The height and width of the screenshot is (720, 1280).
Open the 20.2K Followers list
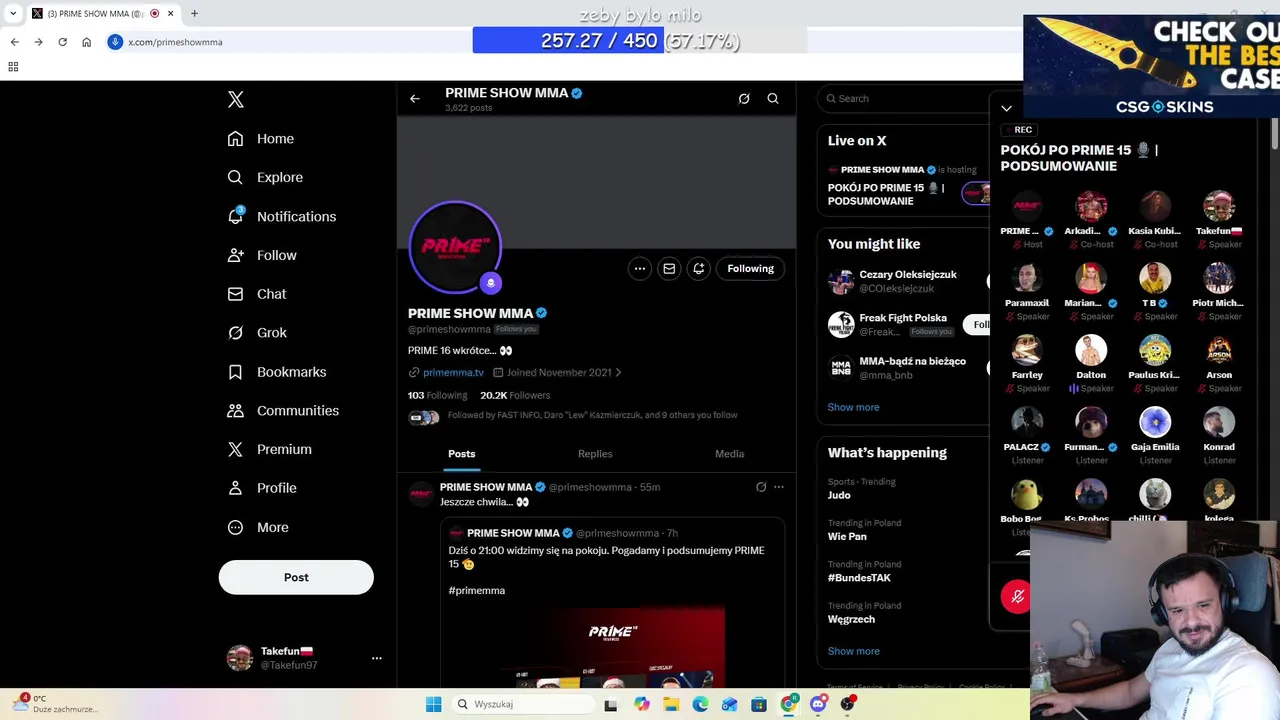(x=515, y=395)
